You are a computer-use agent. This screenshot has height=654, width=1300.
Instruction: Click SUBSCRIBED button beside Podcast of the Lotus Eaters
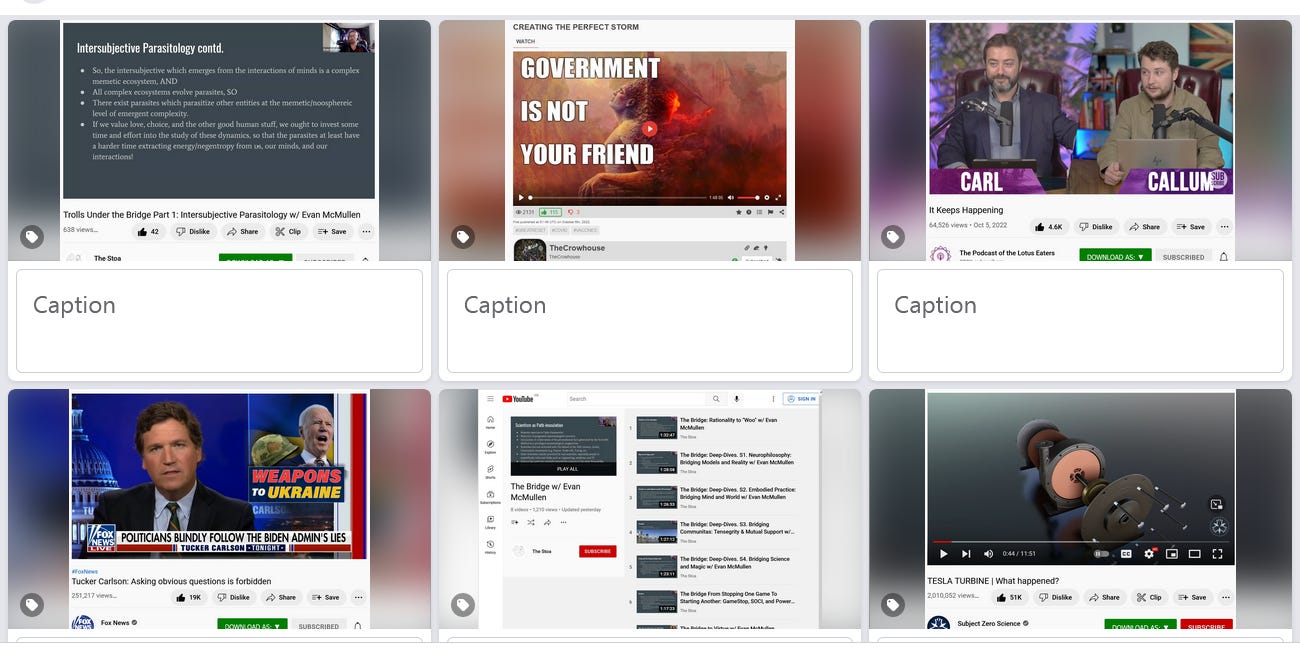click(1184, 256)
